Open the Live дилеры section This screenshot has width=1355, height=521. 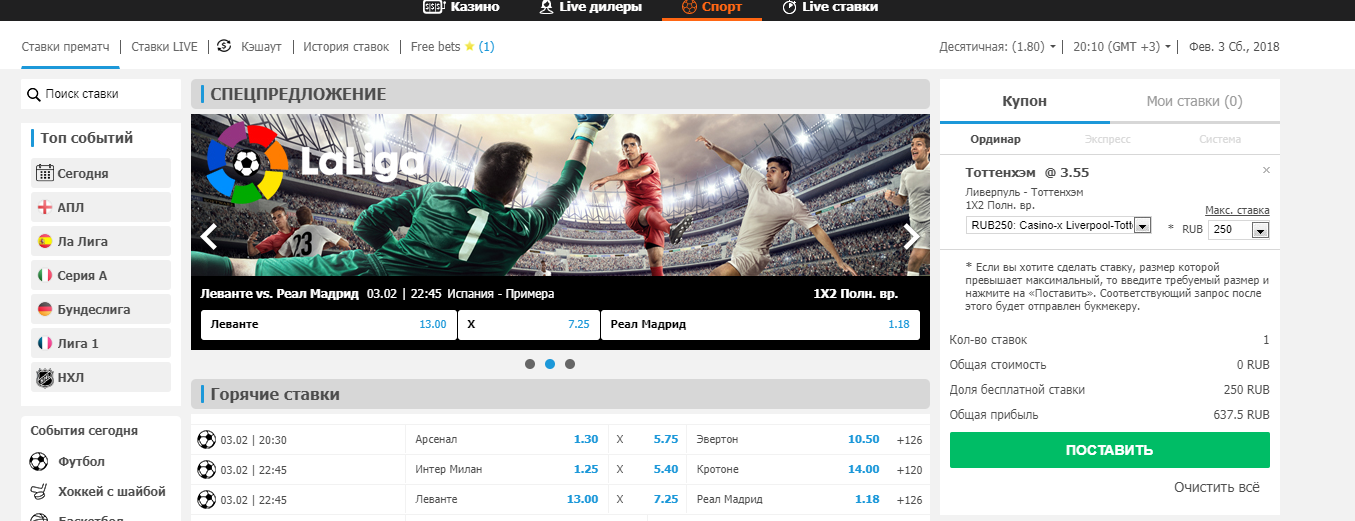click(593, 7)
